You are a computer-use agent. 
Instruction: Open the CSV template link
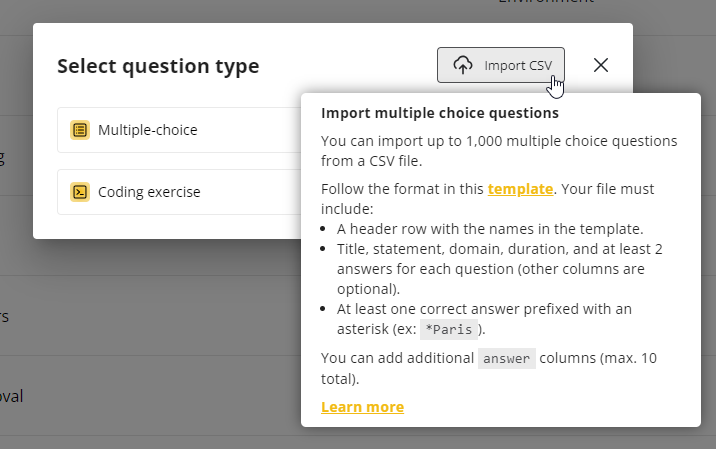click(520, 189)
